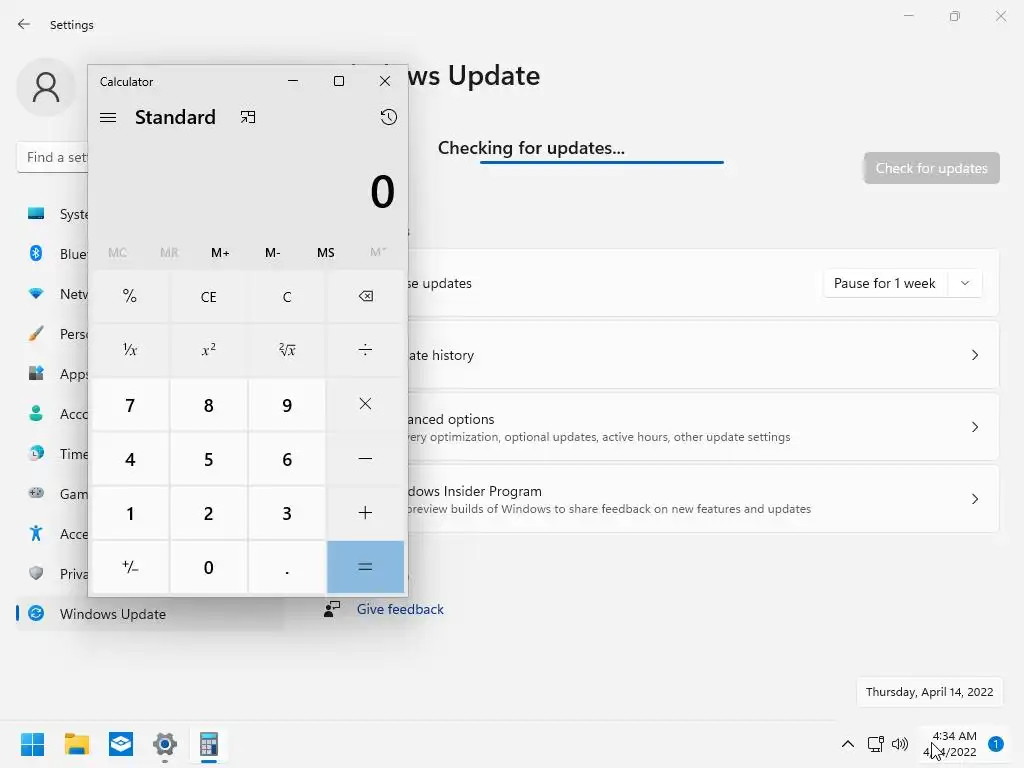Click the C clear key
Viewport: 1024px width, 768px height.
coord(287,296)
